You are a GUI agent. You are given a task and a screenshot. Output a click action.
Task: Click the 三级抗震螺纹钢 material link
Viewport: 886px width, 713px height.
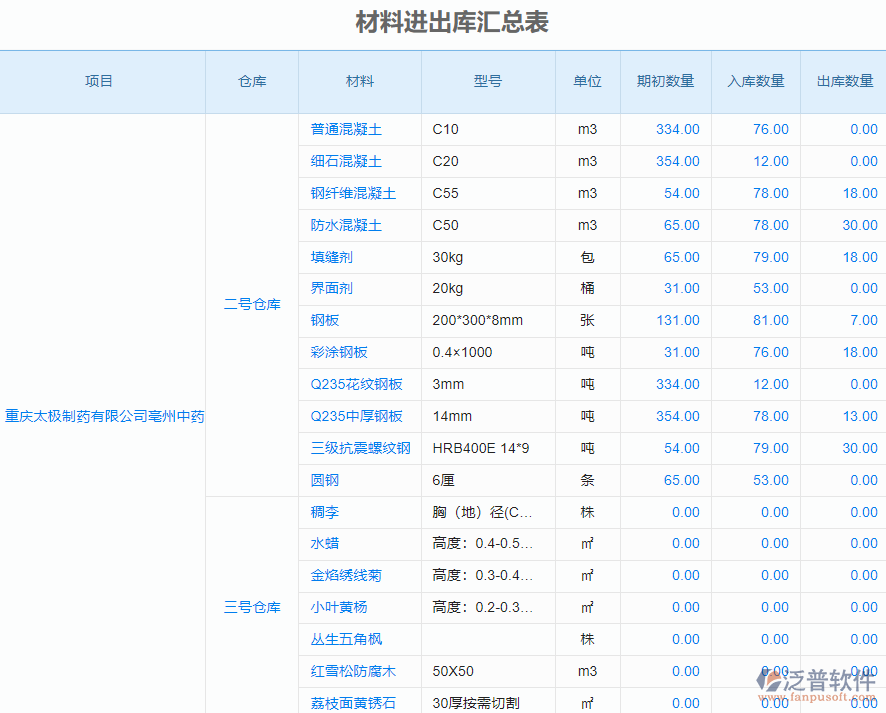358,448
